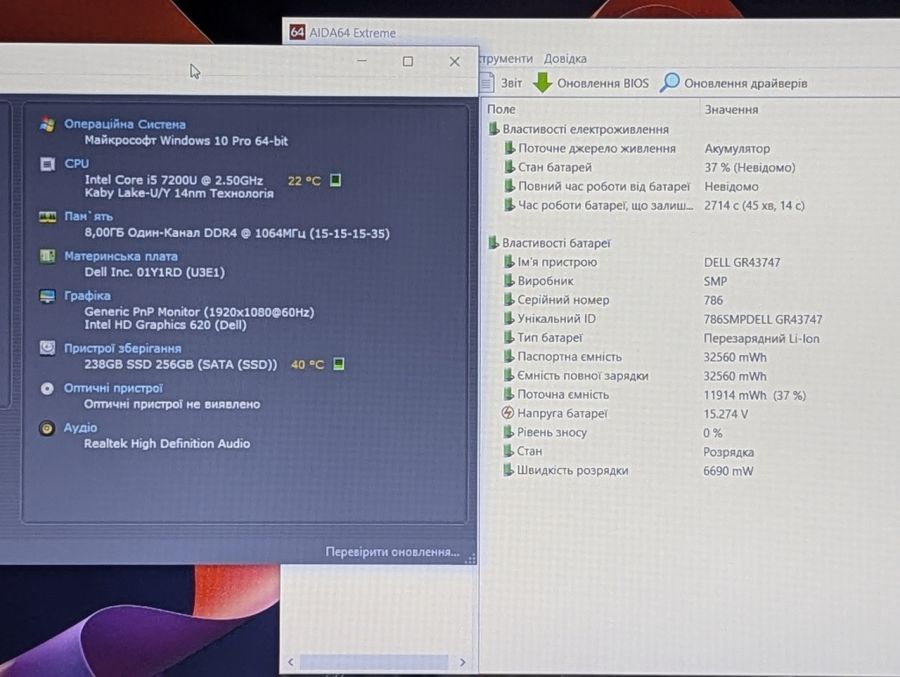Open the Пристрої зберігання section link
Image resolution: width=900 pixels, height=677 pixels.
coord(122,349)
